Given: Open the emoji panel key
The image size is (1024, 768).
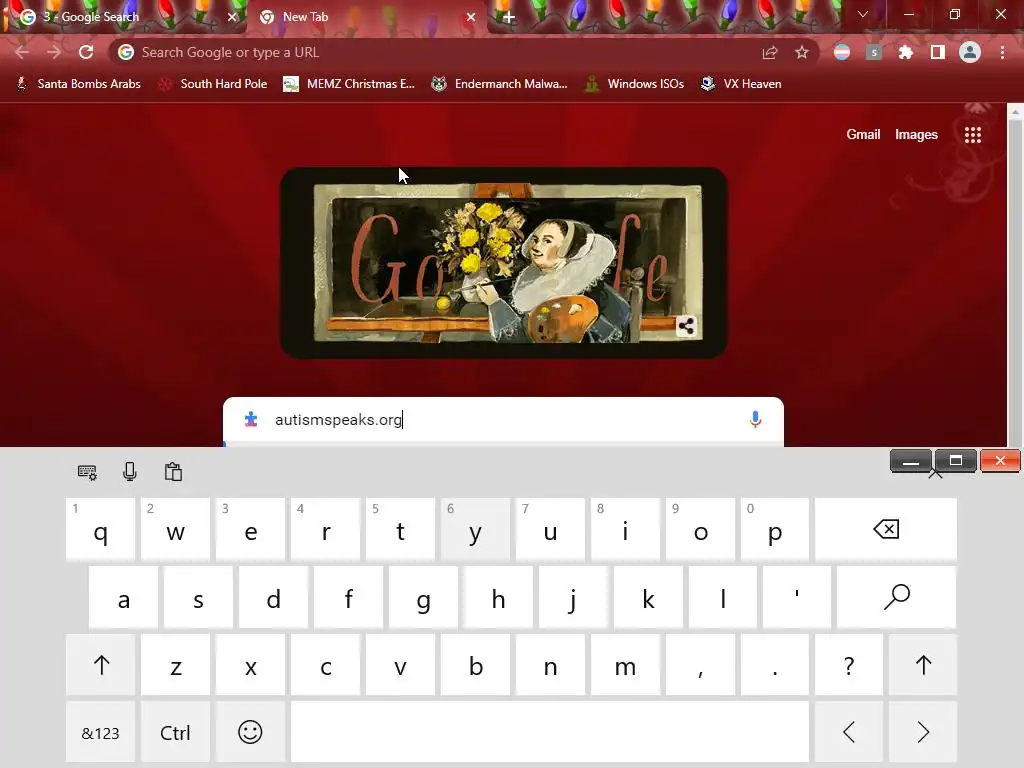Looking at the screenshot, I should (x=250, y=732).
